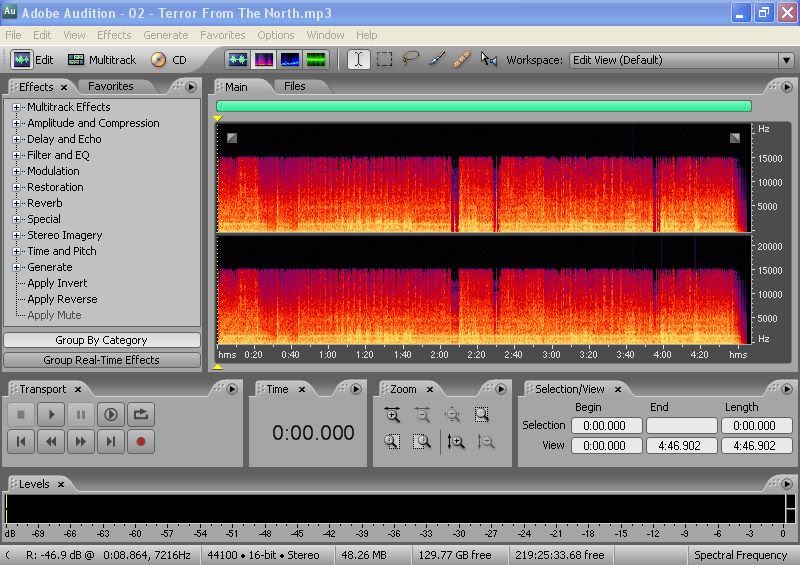
Task: Switch to the Files tab
Action: coord(294,86)
